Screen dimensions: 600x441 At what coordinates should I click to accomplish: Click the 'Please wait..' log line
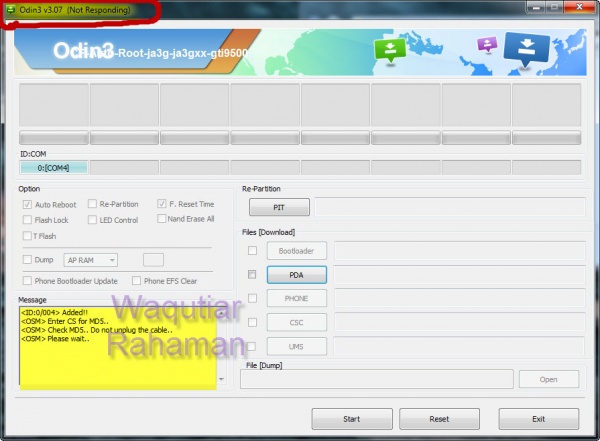(55, 339)
